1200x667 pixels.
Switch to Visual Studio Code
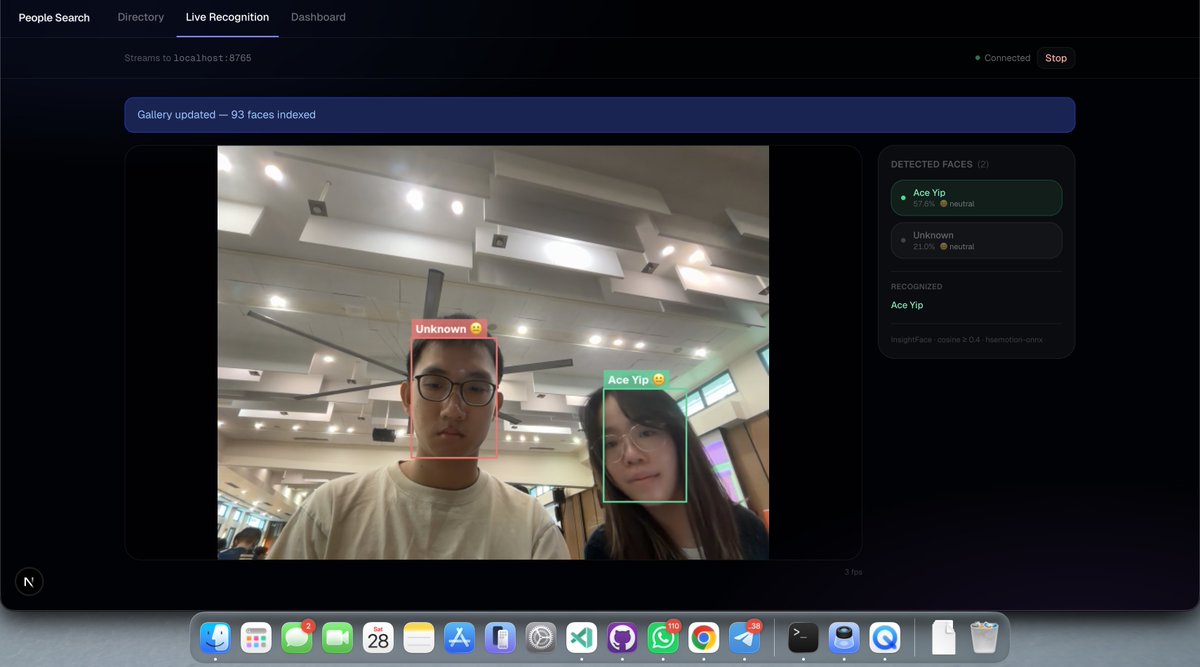[x=581, y=637]
